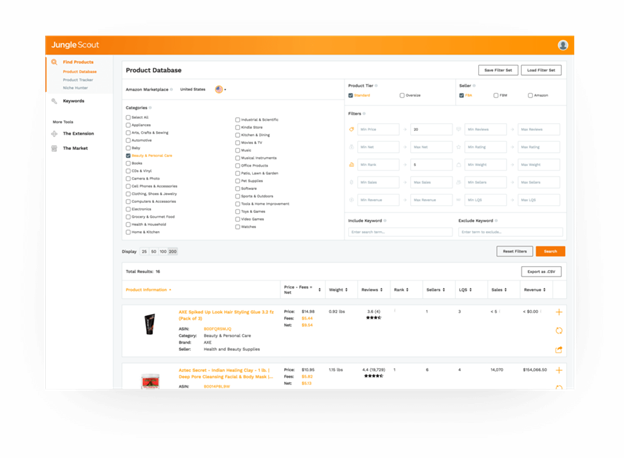This screenshot has height=458, width=624.
Task: Click plus icon for AXE Hair Styling Glue
Action: point(559,312)
